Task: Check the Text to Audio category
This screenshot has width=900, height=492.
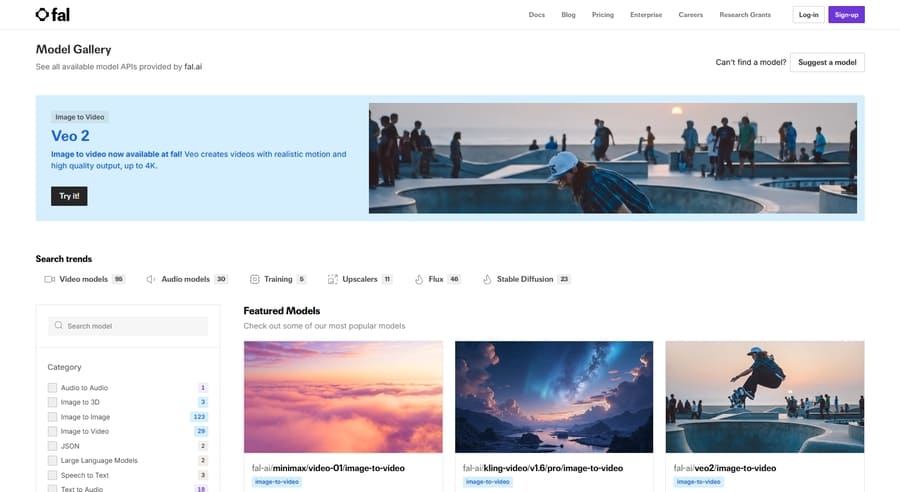Action: pyautogui.click(x=52, y=489)
